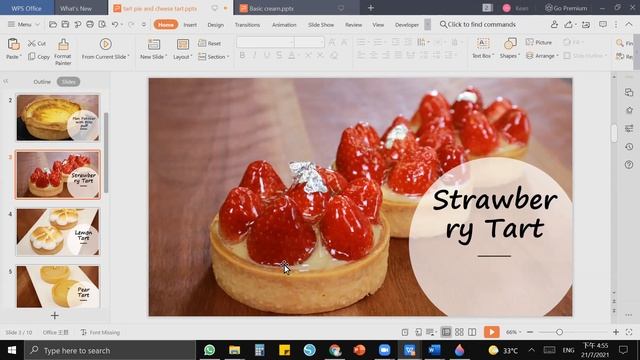The image size is (640, 360).
Task: Activate the Format Painter brush
Action: tap(63, 52)
